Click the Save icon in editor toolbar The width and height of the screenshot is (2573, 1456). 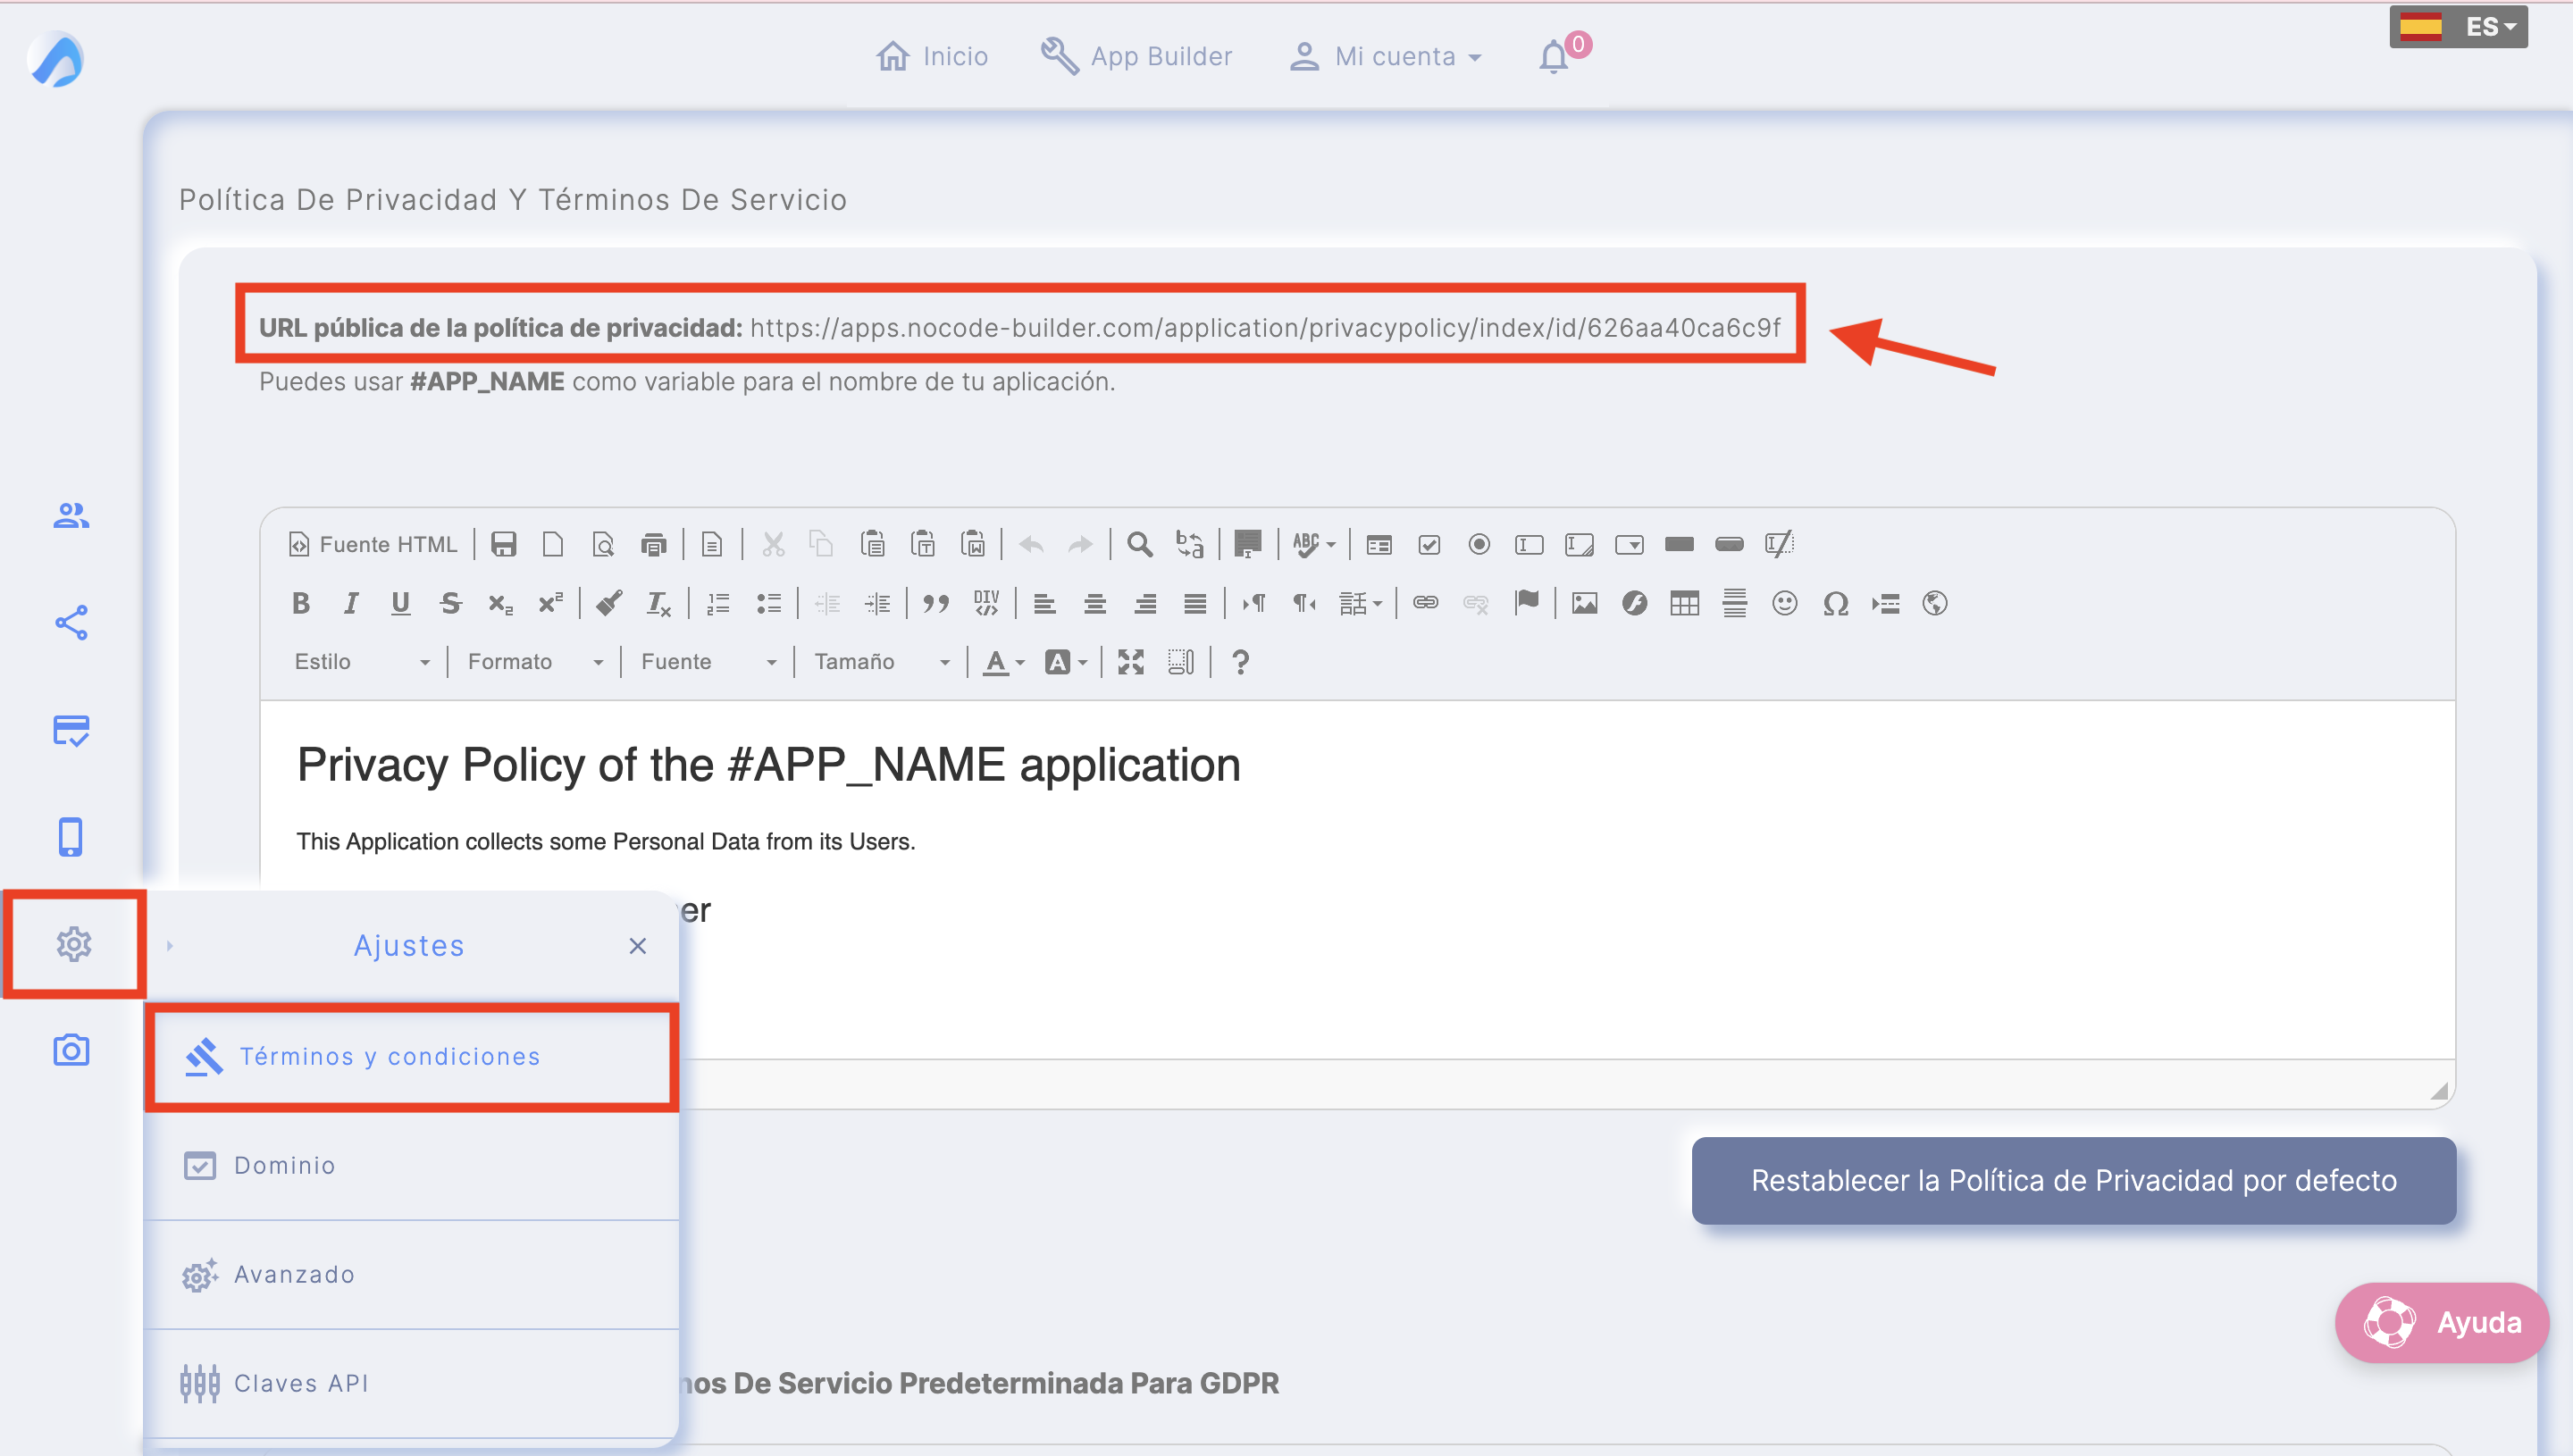pyautogui.click(x=503, y=544)
